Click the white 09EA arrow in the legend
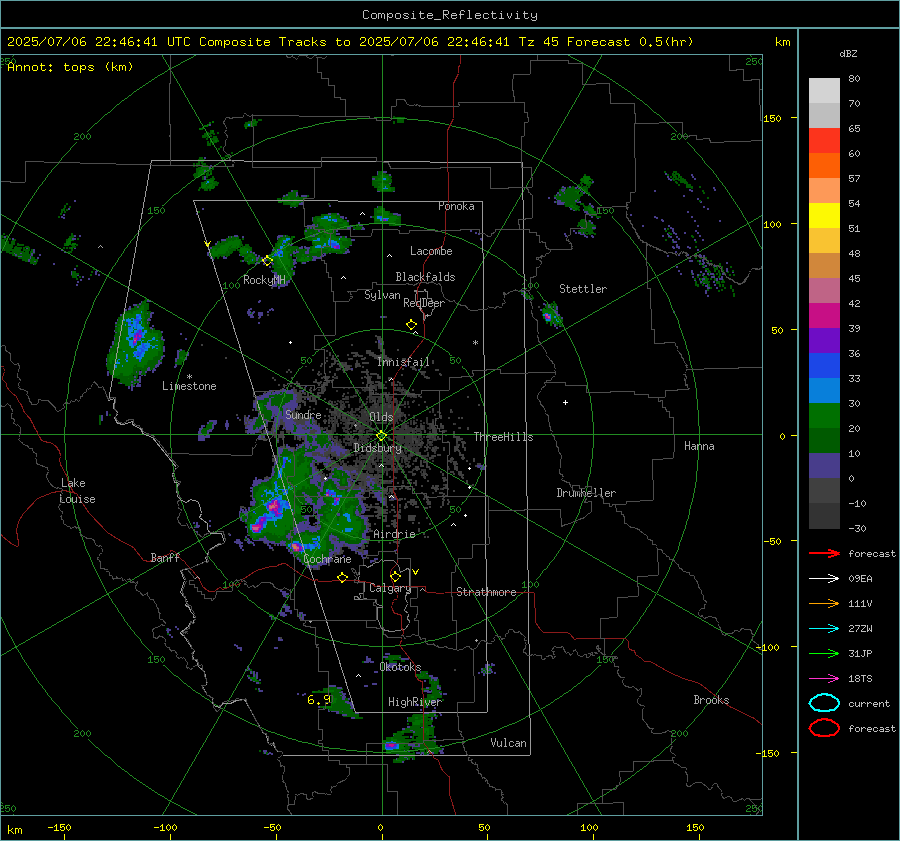 (x=824, y=579)
